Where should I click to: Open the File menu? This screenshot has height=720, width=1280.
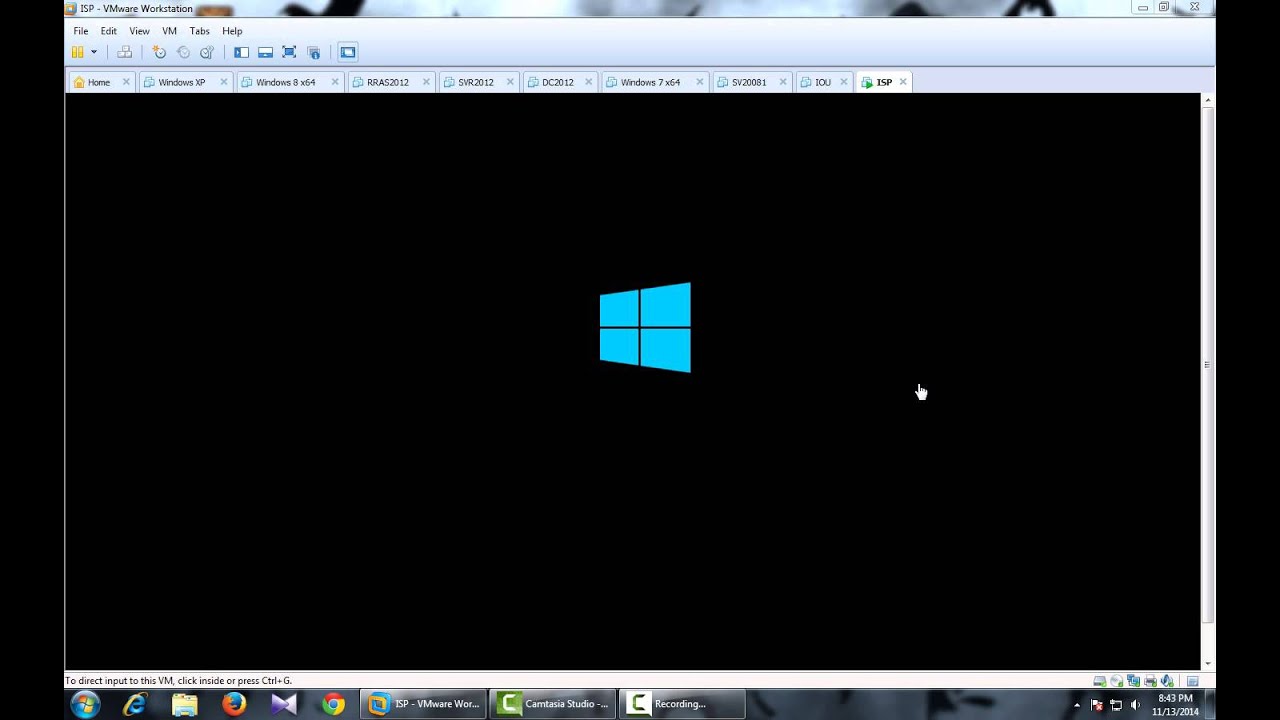click(81, 31)
